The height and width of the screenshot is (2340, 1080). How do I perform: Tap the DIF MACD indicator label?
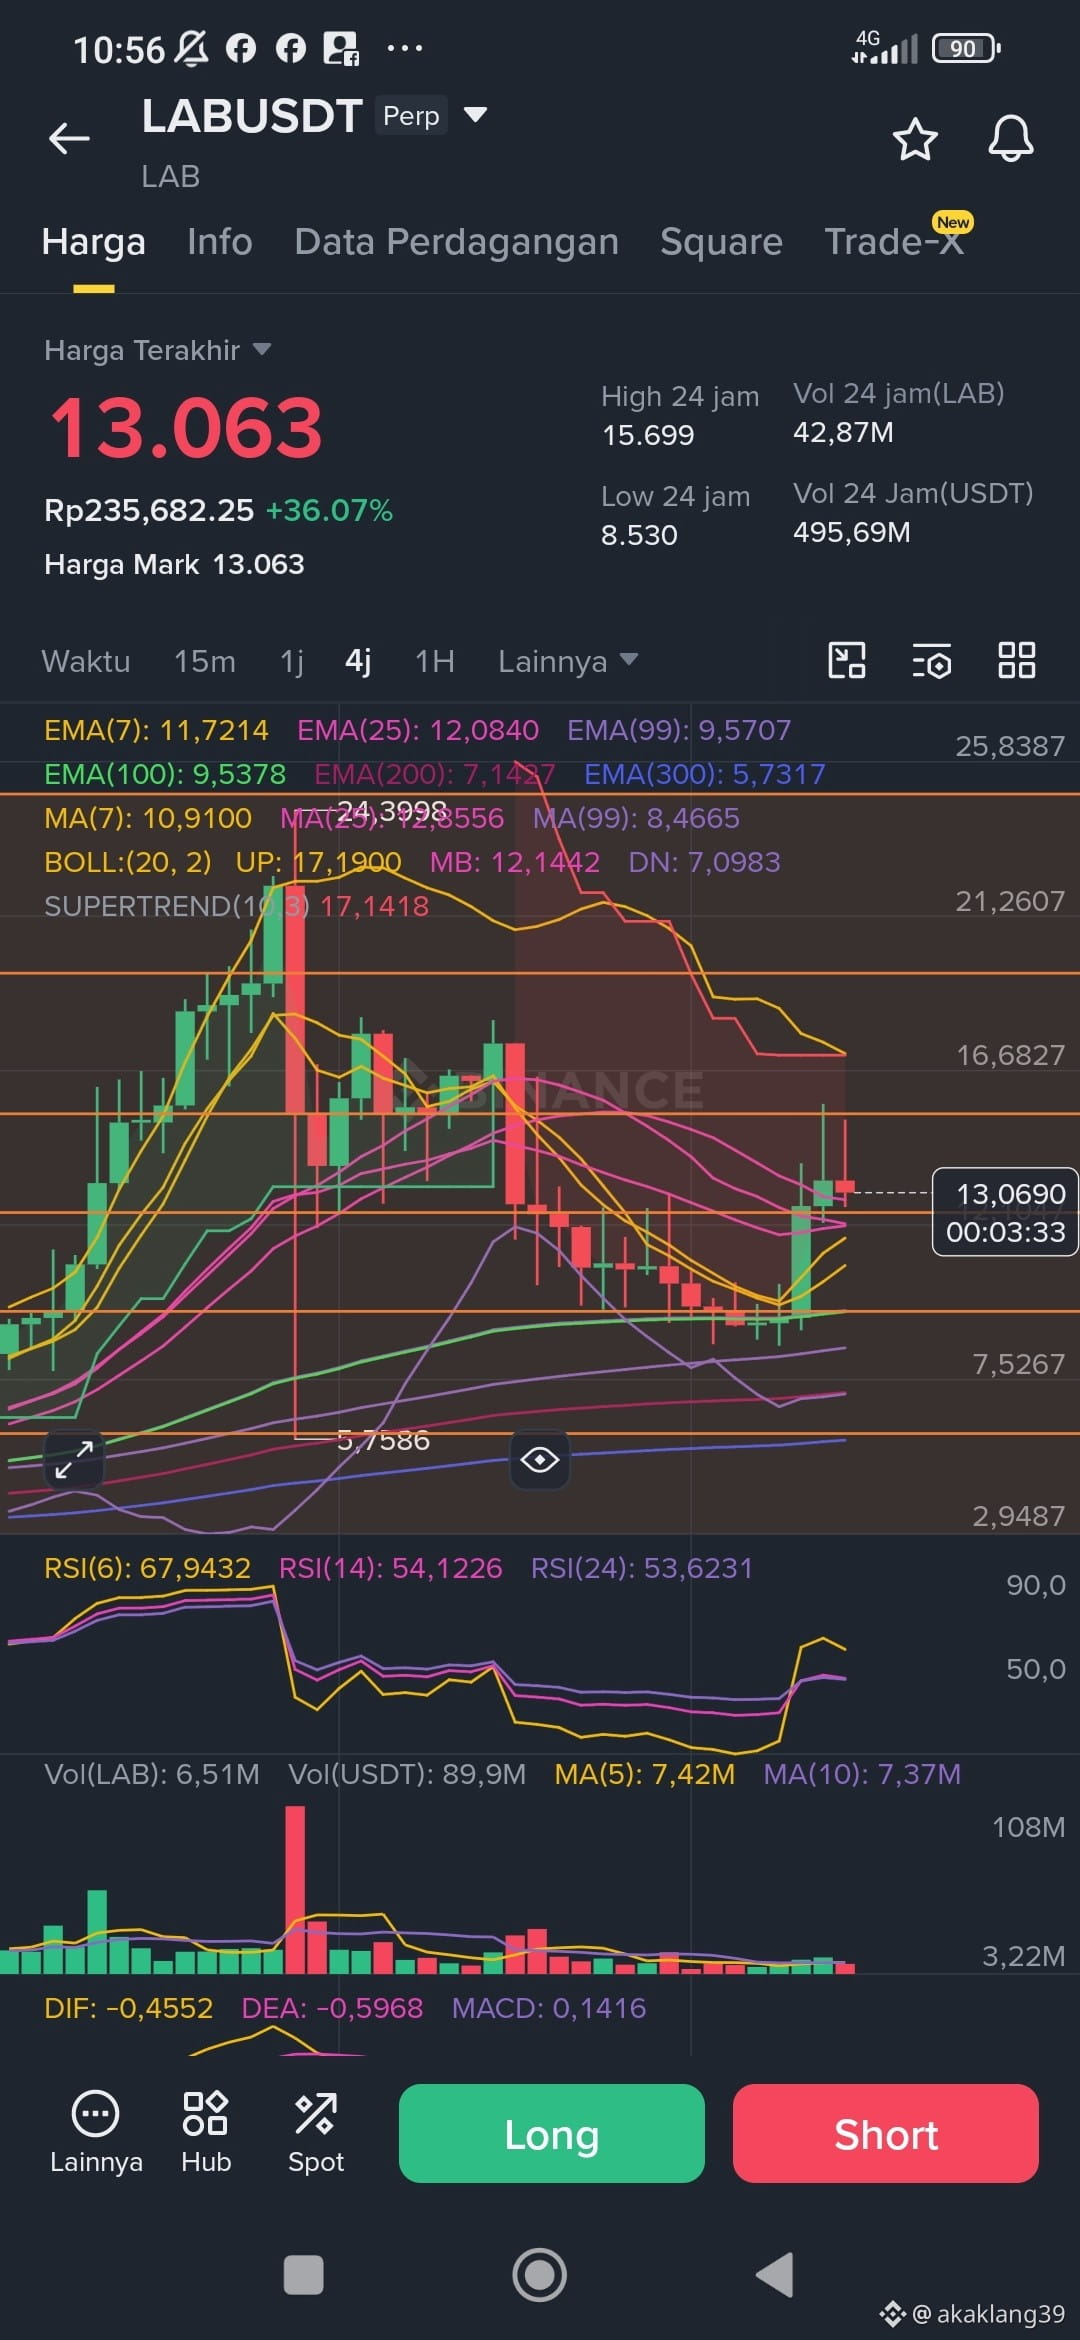click(129, 2008)
